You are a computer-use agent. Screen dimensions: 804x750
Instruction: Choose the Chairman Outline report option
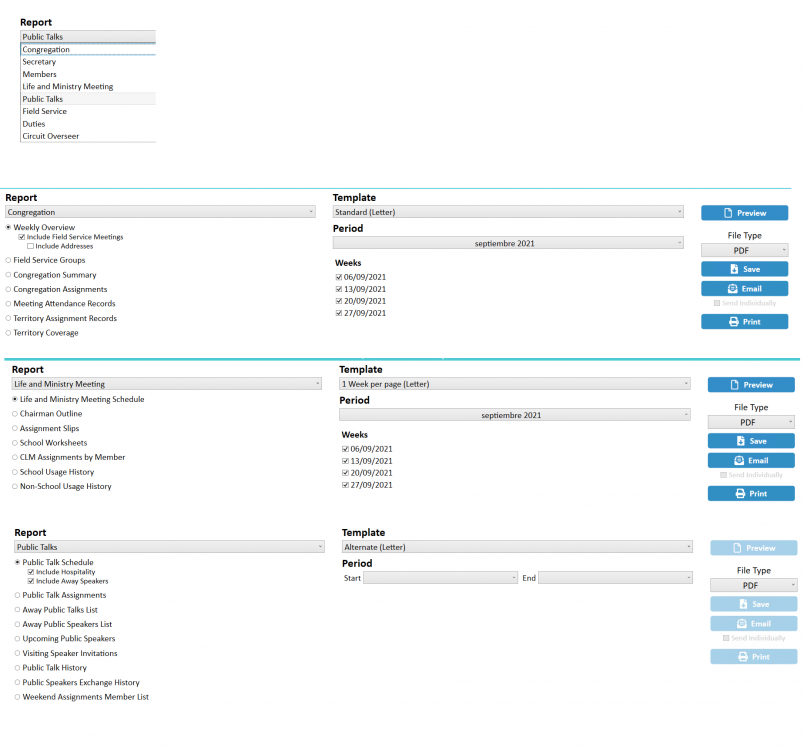pyautogui.click(x=15, y=413)
